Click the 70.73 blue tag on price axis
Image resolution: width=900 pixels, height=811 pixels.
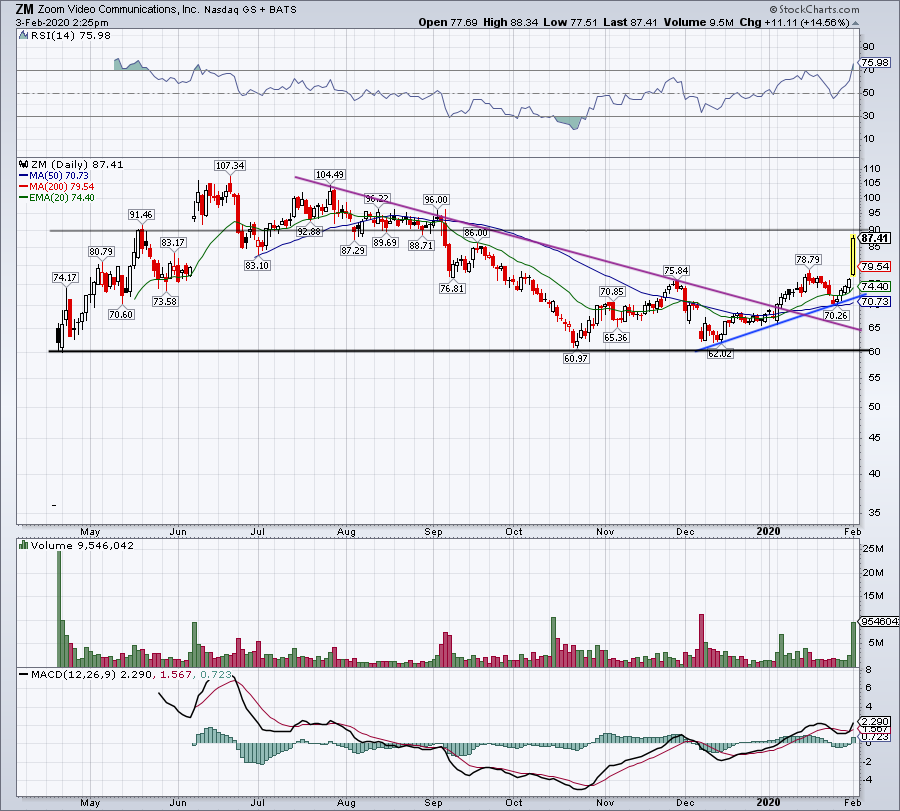(875, 302)
